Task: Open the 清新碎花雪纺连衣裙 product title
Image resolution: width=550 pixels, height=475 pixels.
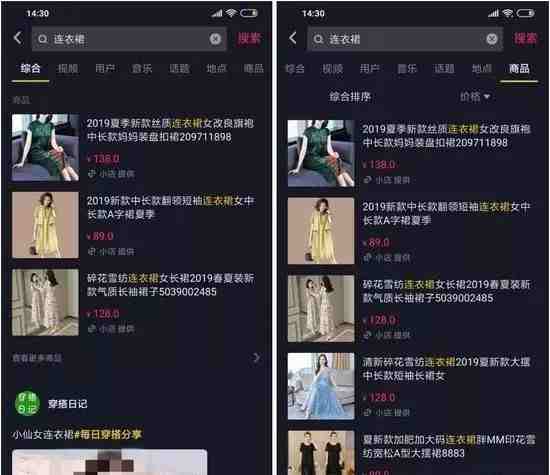Action: [446, 369]
